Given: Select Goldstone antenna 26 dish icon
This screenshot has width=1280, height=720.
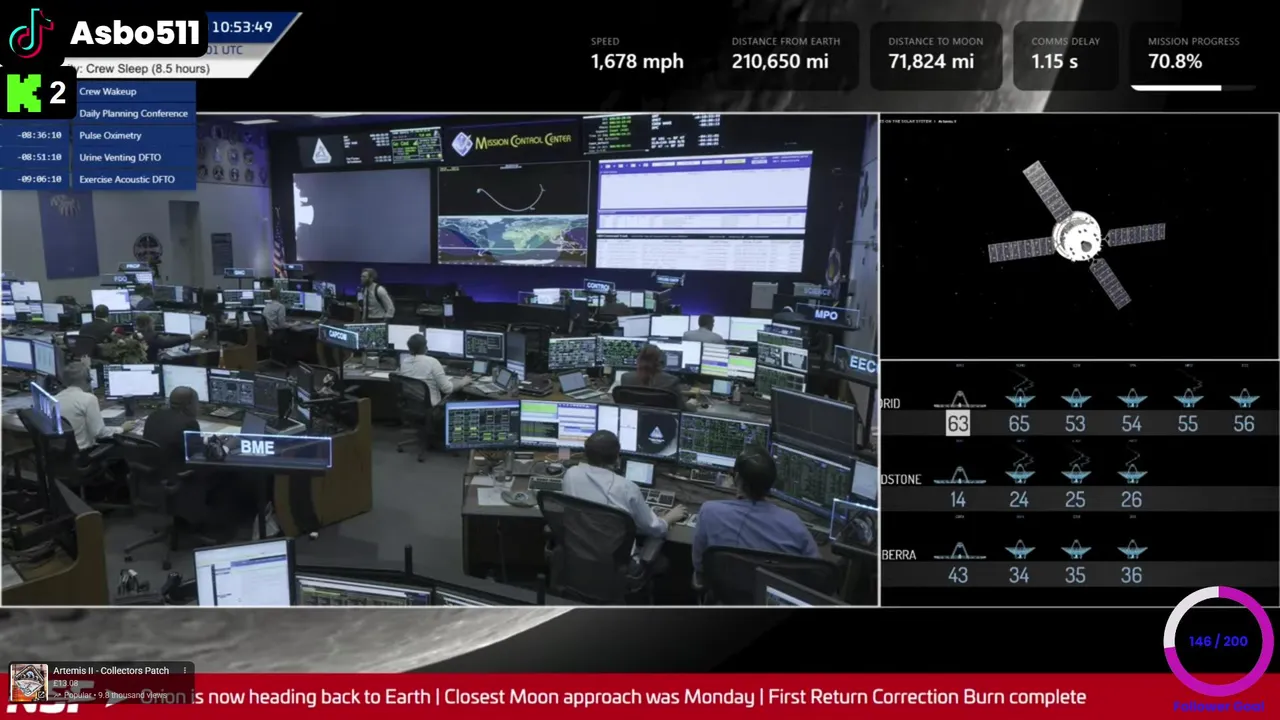Looking at the screenshot, I should pos(1132,472).
